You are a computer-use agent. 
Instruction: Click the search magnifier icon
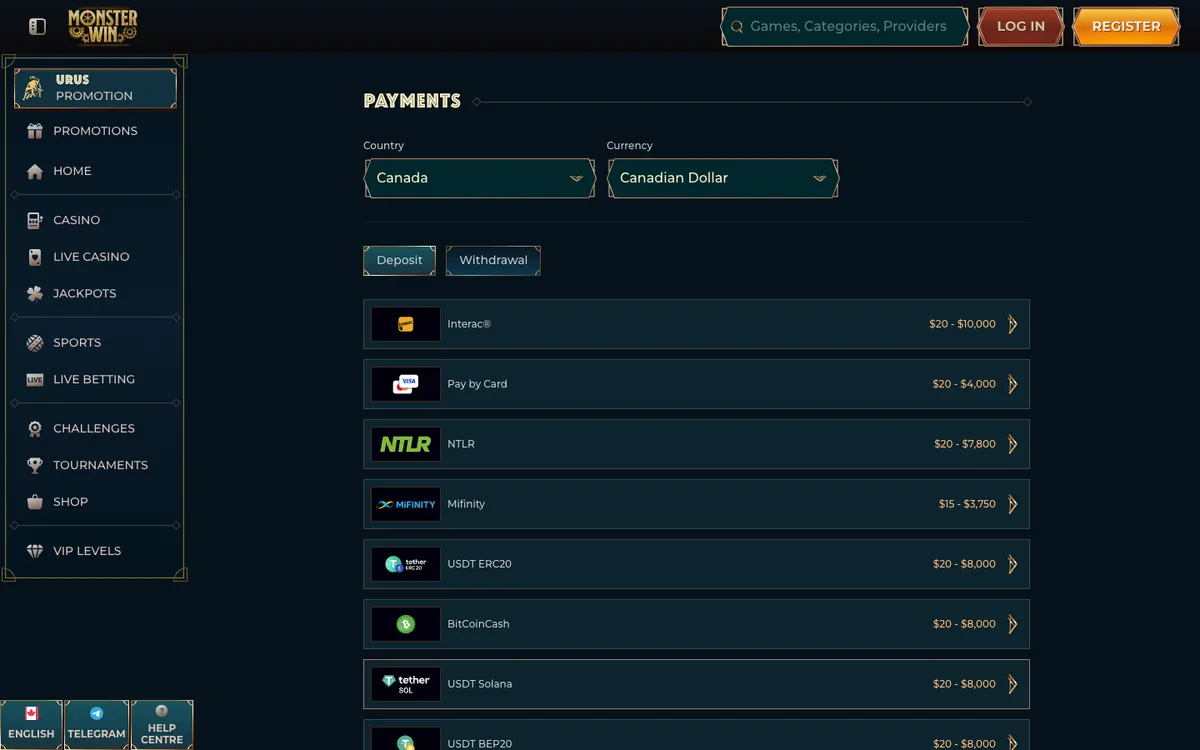tap(737, 27)
